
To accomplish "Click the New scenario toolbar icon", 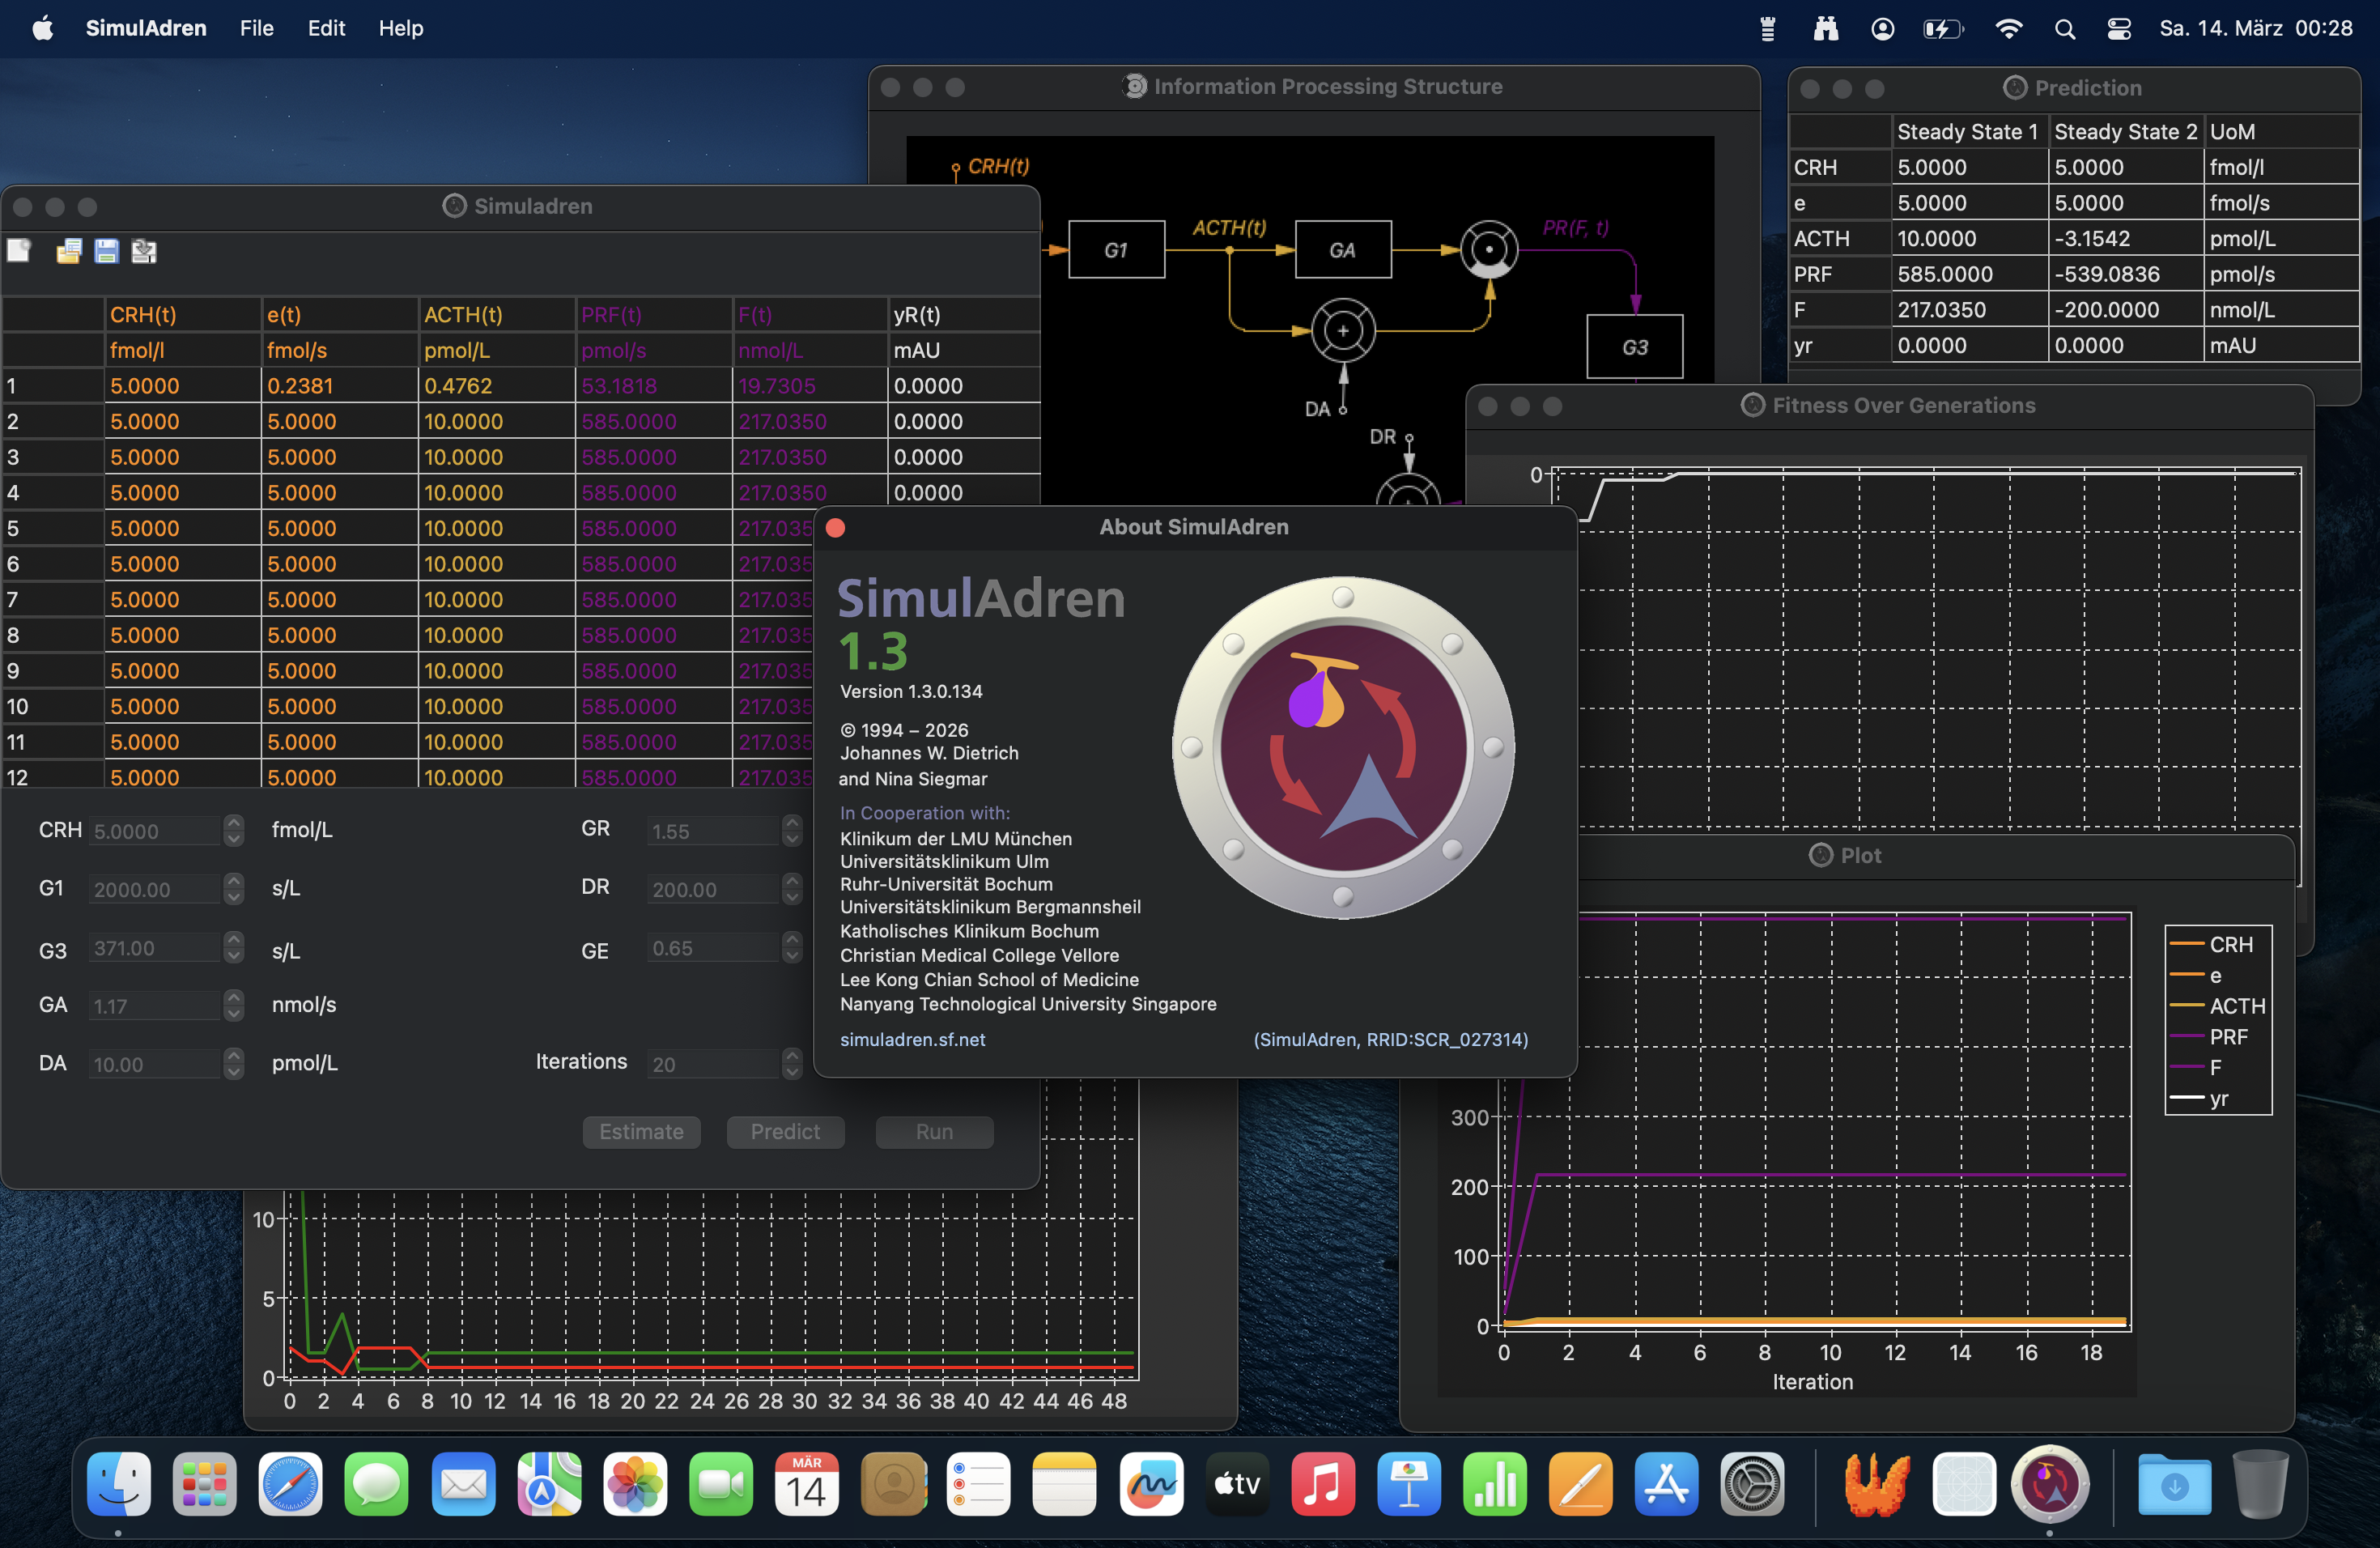I will point(19,251).
